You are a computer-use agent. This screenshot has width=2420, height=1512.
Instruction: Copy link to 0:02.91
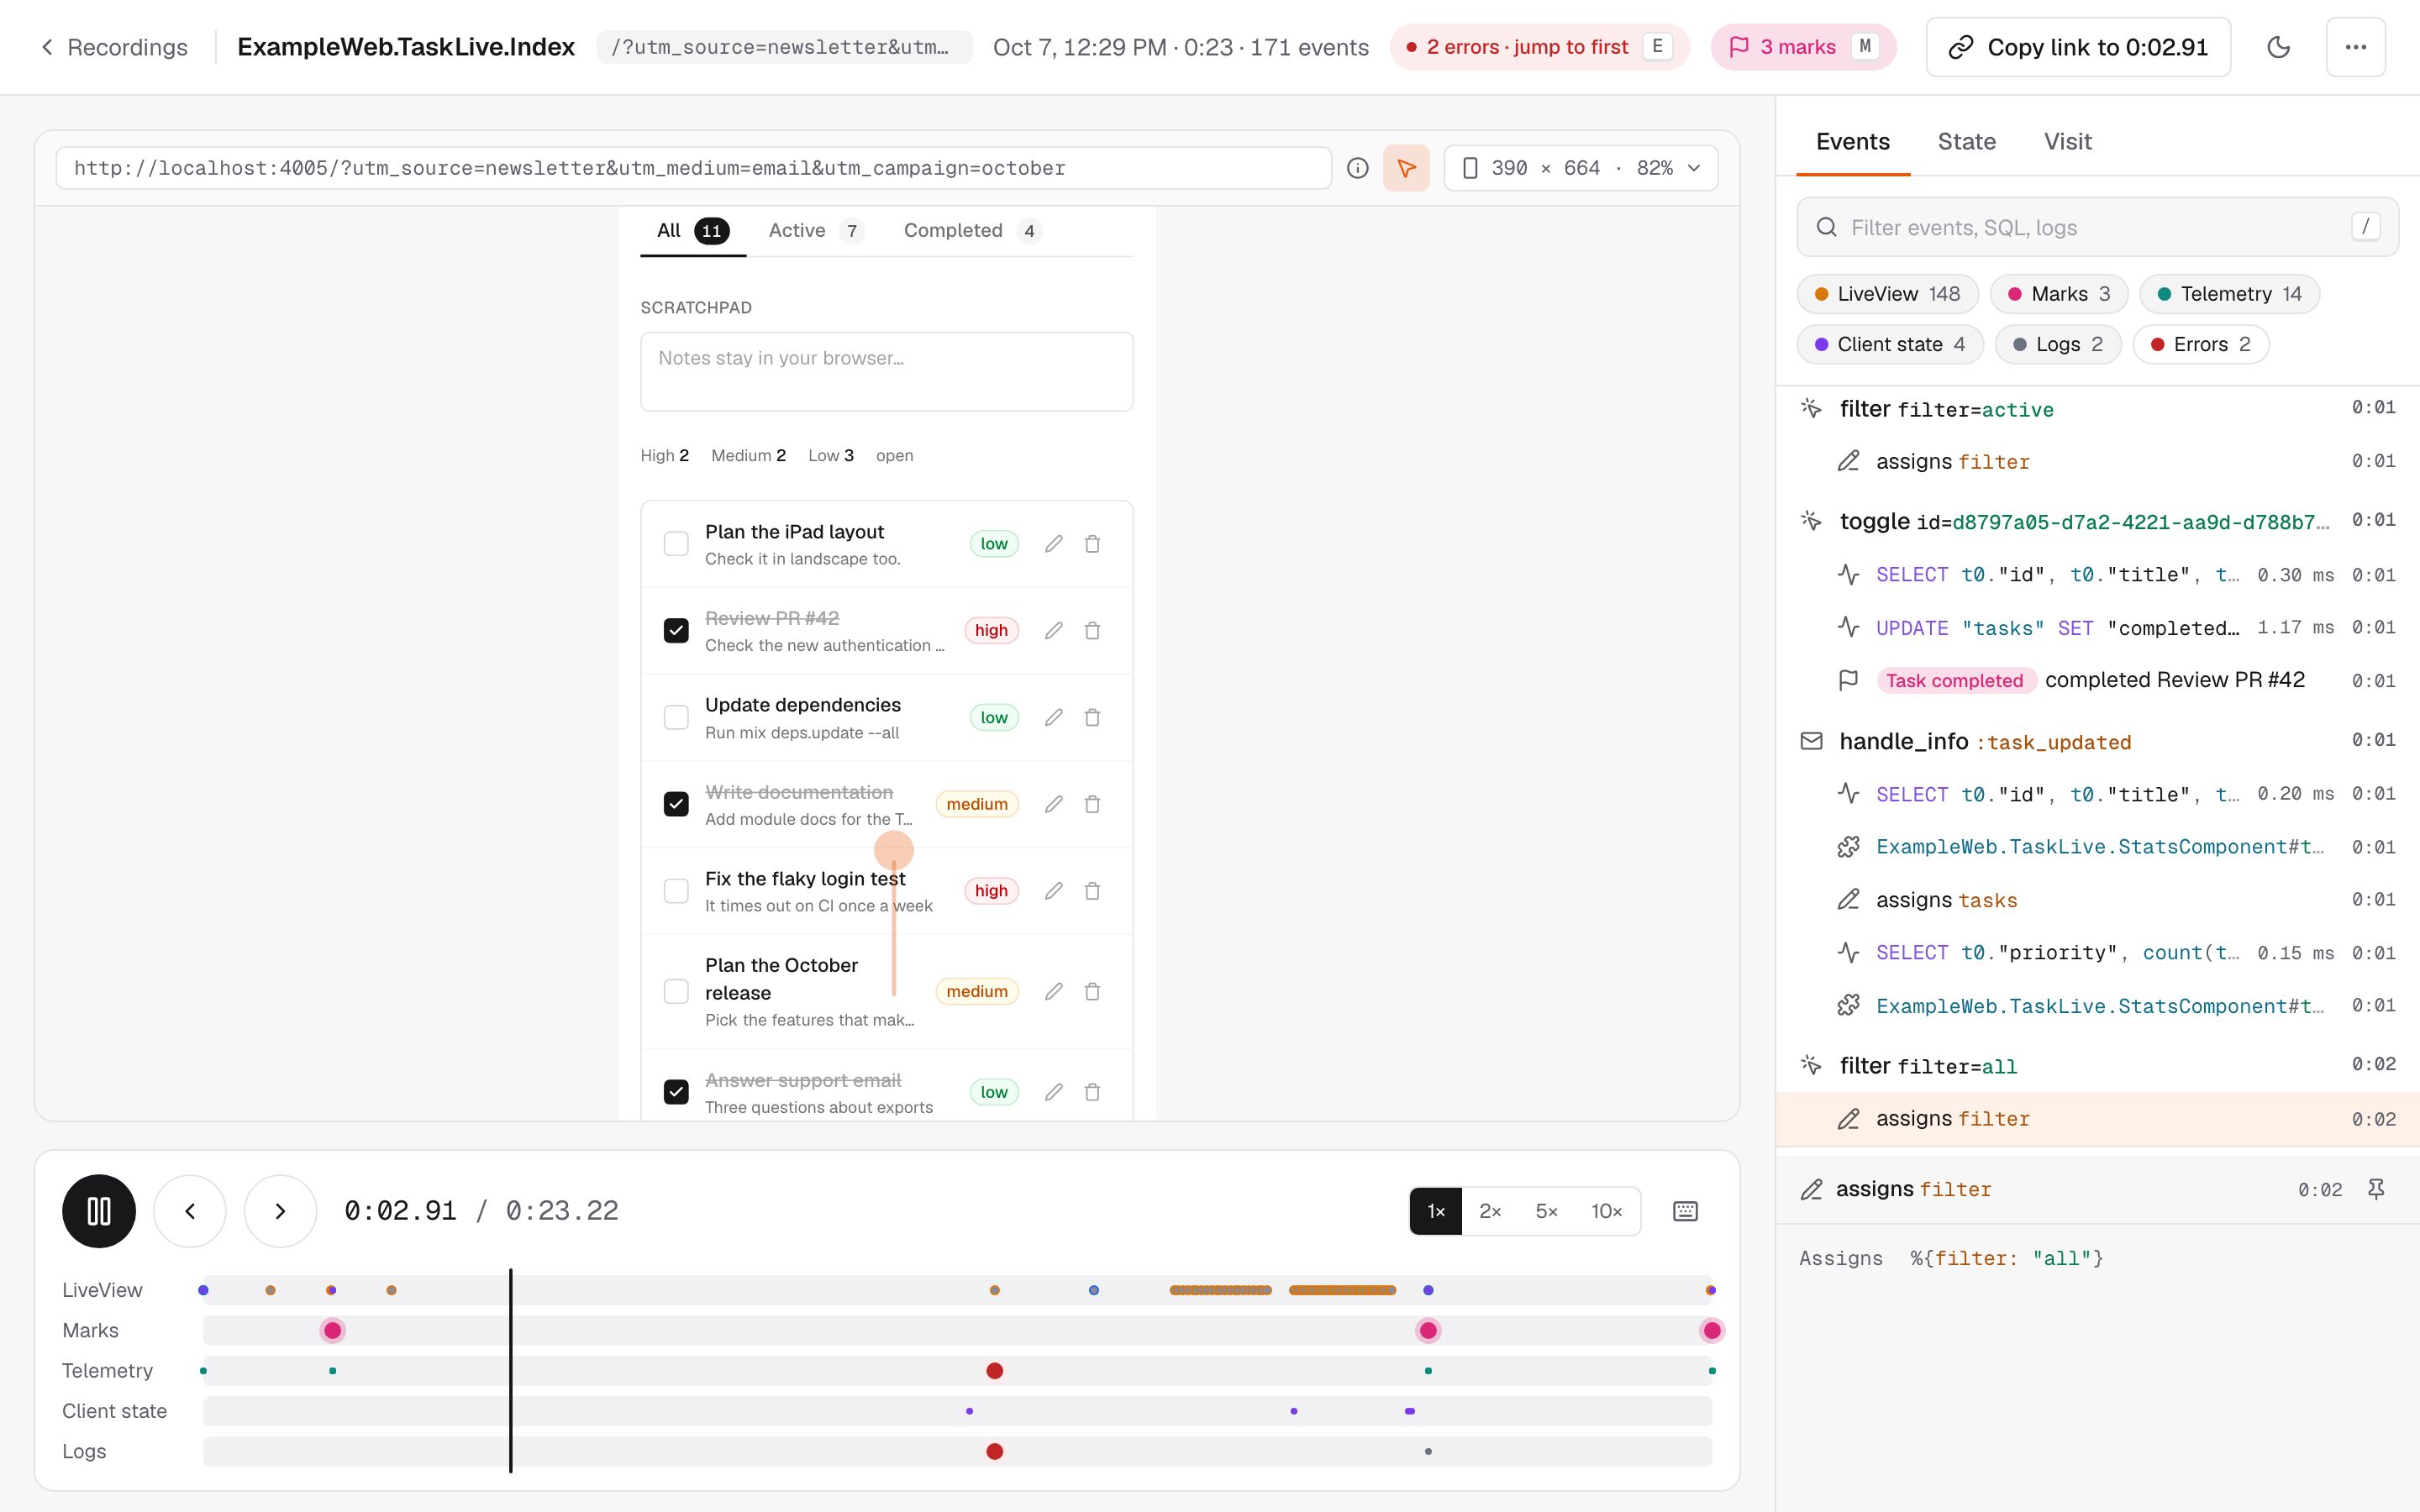tap(2078, 47)
